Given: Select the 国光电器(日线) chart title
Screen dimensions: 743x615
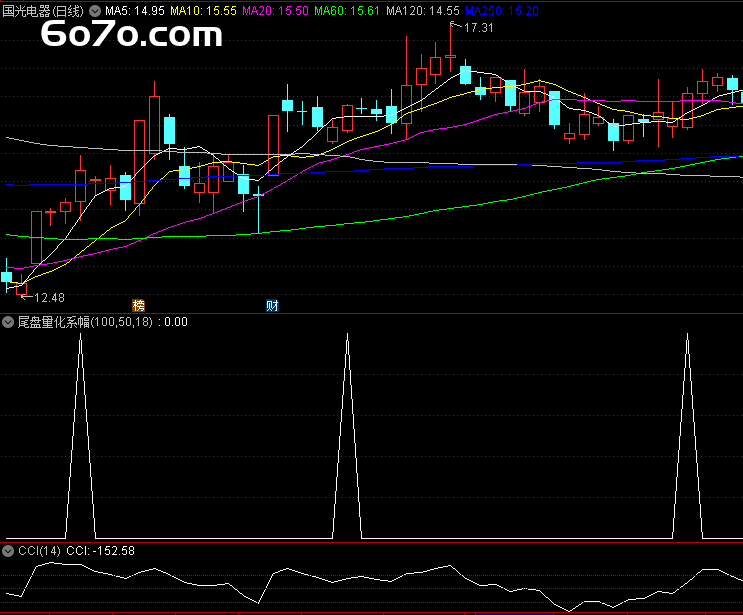Looking at the screenshot, I should 43,11.
